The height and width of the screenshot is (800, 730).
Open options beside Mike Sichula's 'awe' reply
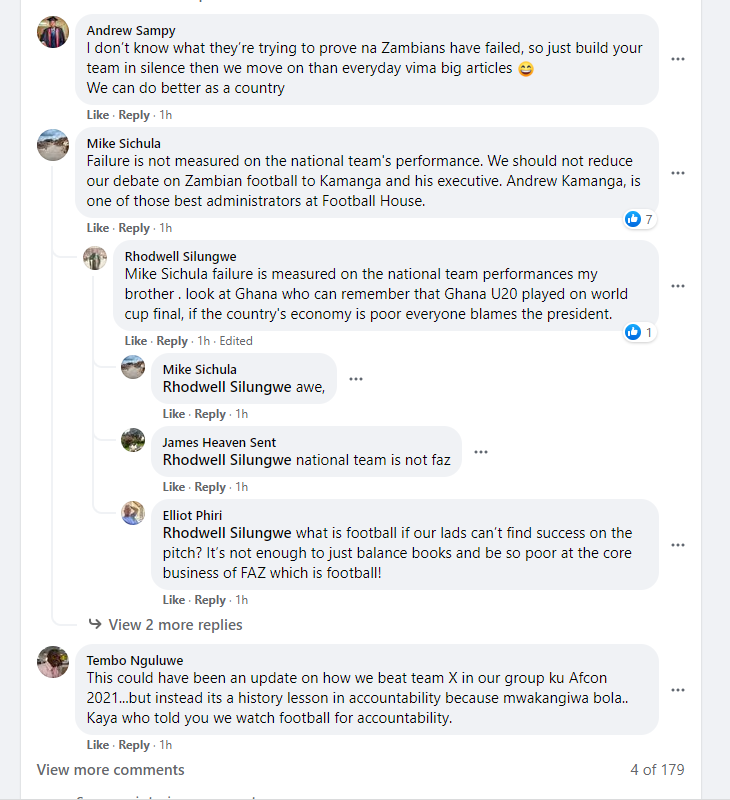[x=356, y=379]
